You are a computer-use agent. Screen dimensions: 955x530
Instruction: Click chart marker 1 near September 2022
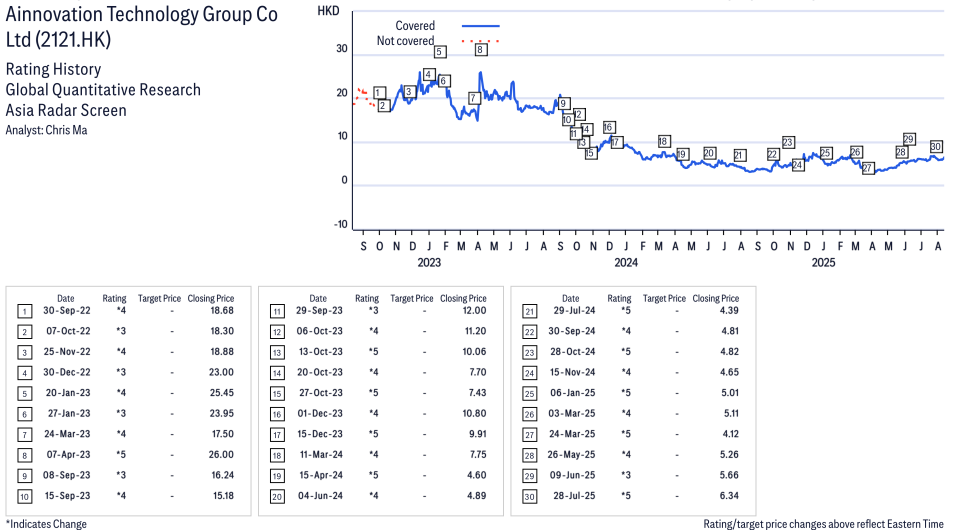(379, 93)
